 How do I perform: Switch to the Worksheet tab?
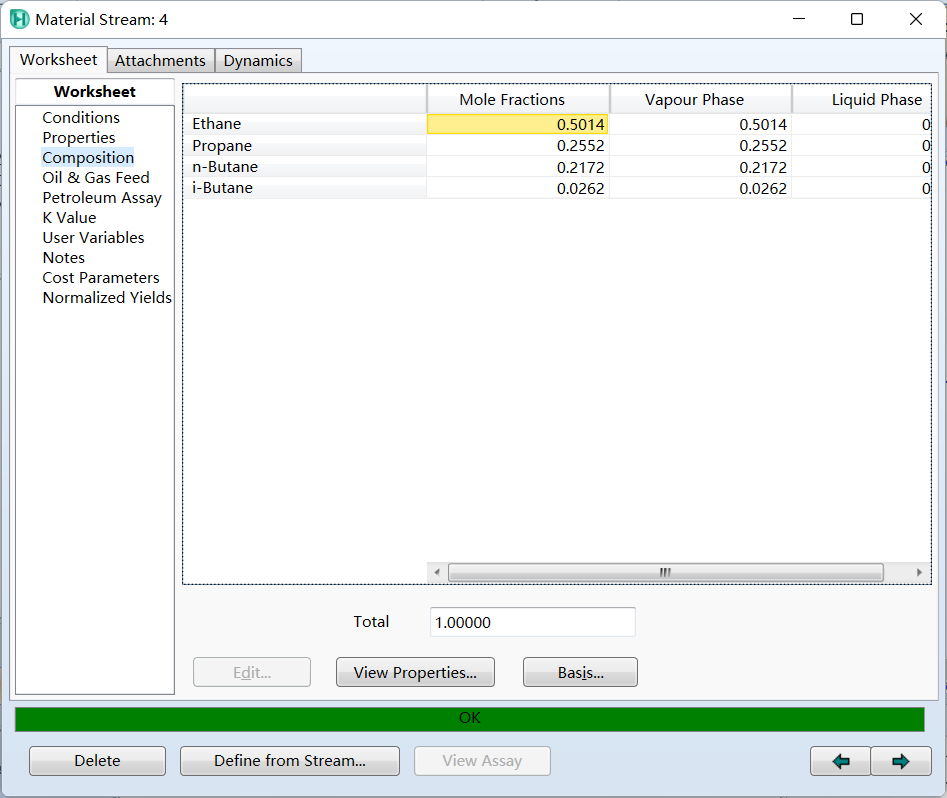coord(58,60)
